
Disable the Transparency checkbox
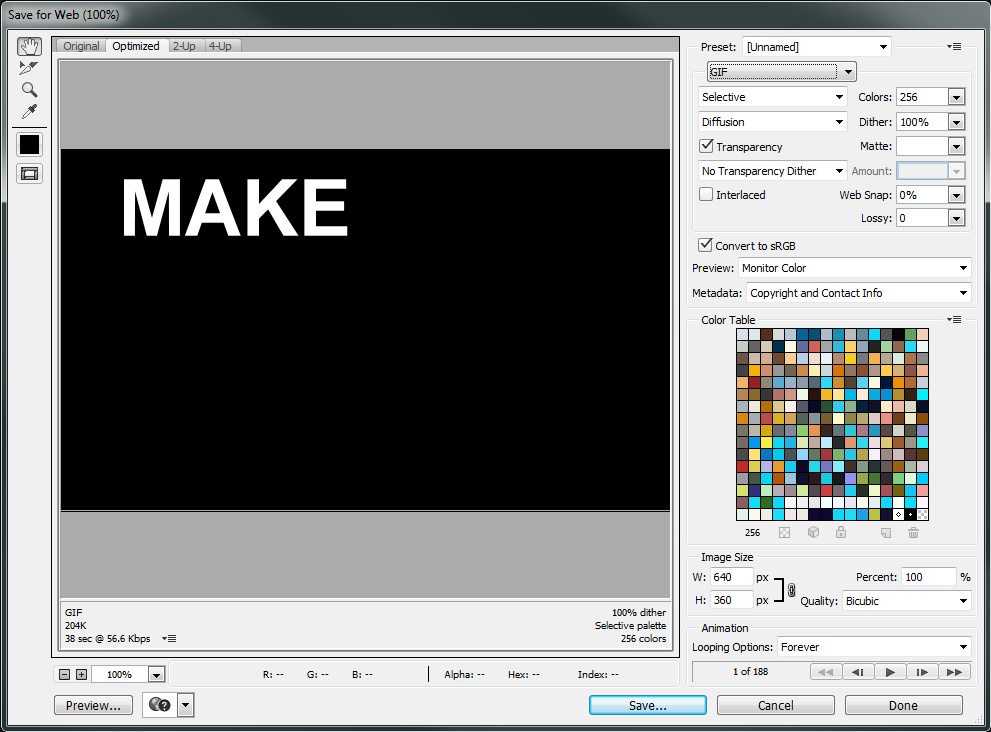click(x=706, y=147)
